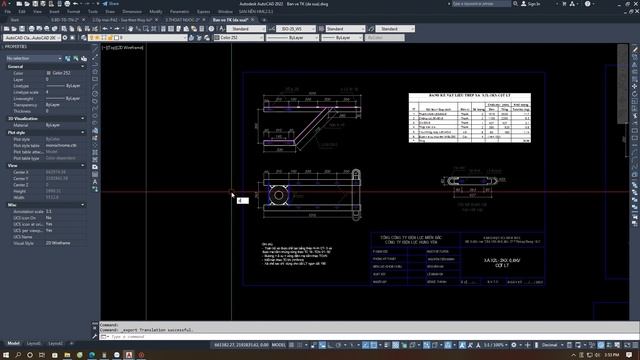Select the Line tool in Draw toolbar

[x=95, y=50]
